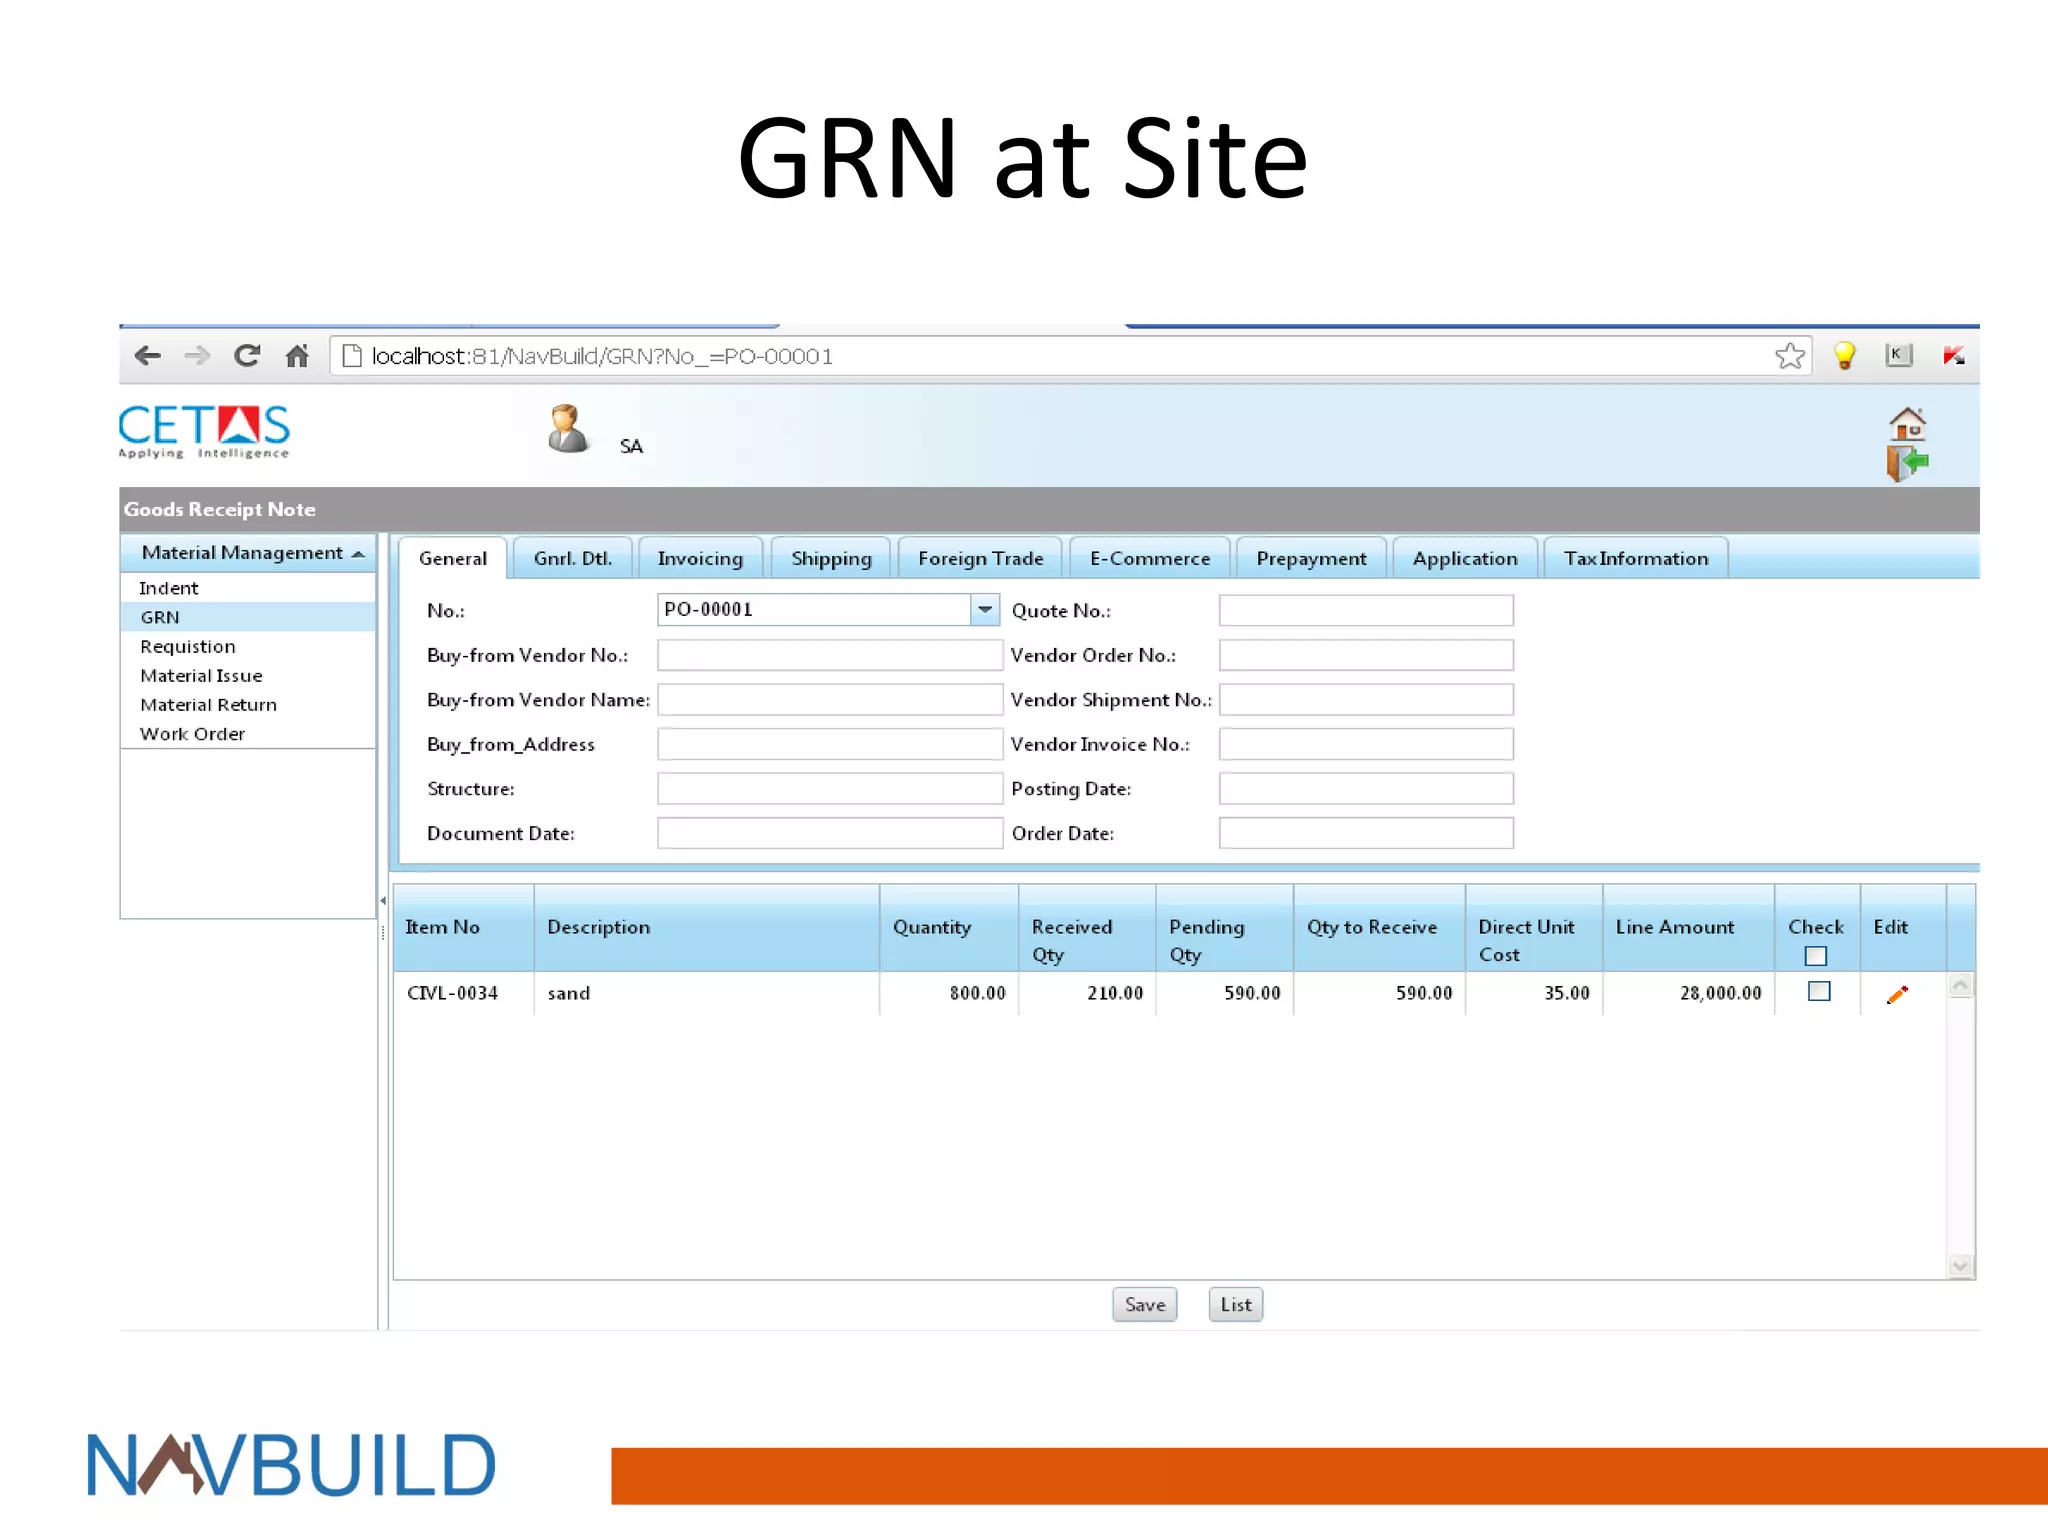
Task: Click the Buy-from Vendor Name field
Action: (x=830, y=699)
